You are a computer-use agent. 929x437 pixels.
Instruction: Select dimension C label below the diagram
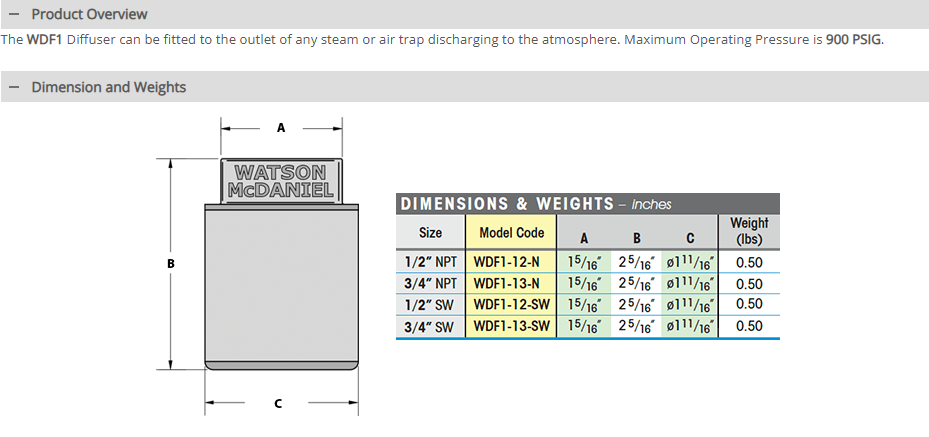[x=278, y=404]
